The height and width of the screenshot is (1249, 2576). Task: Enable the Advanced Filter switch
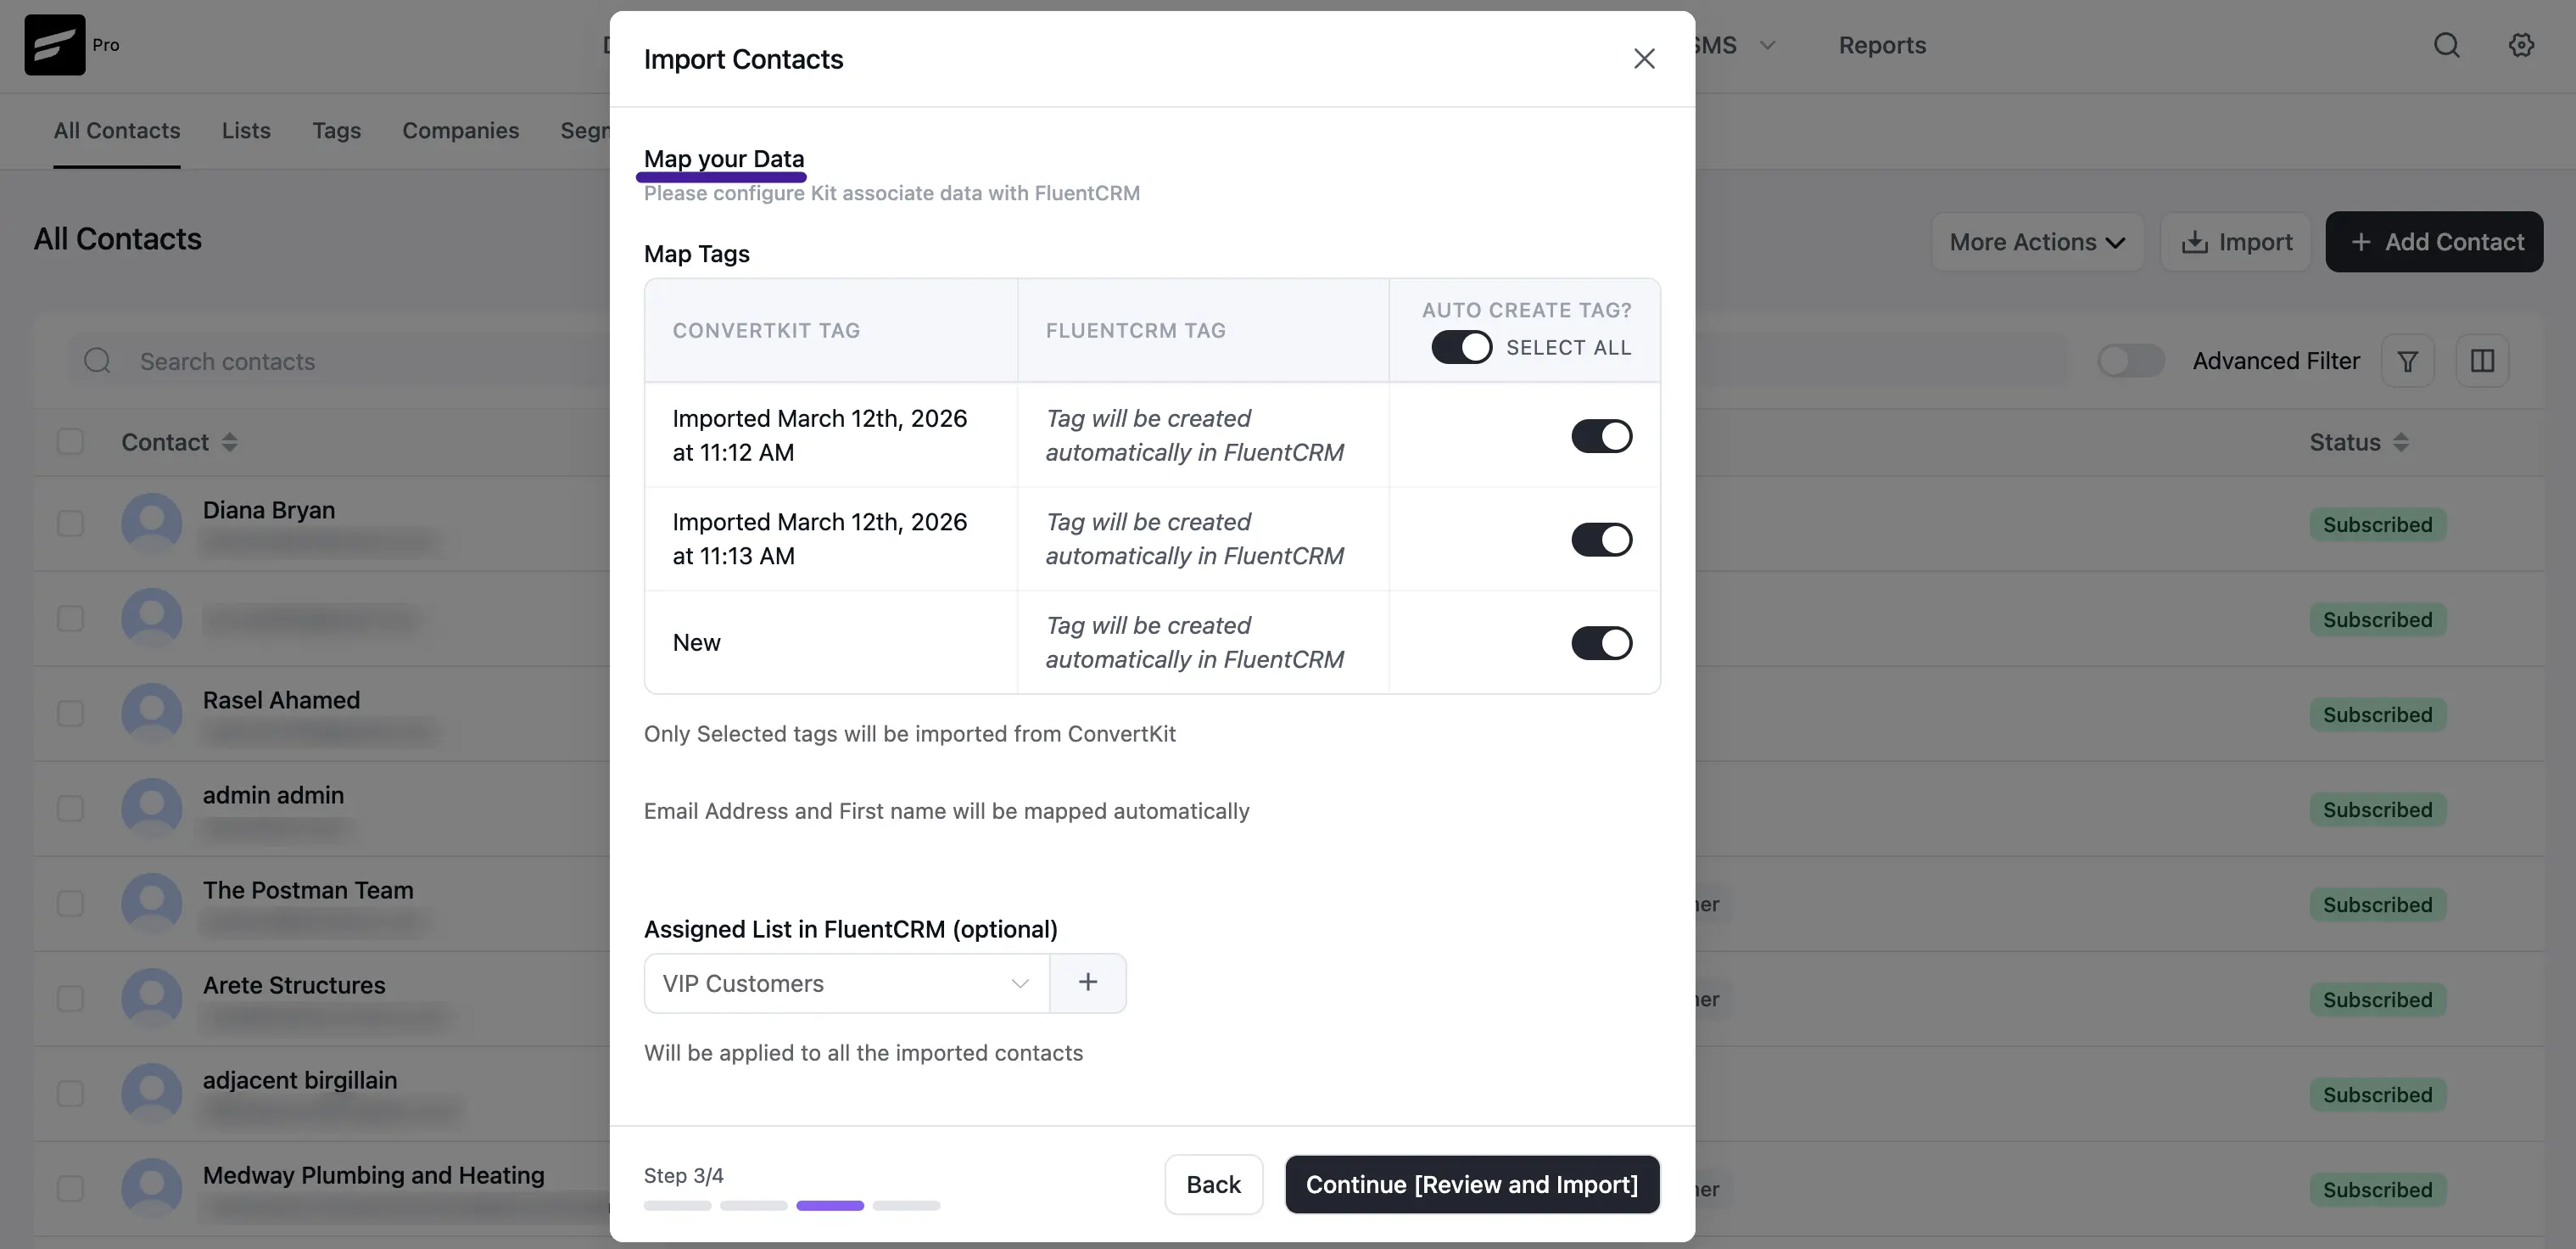coord(2131,361)
